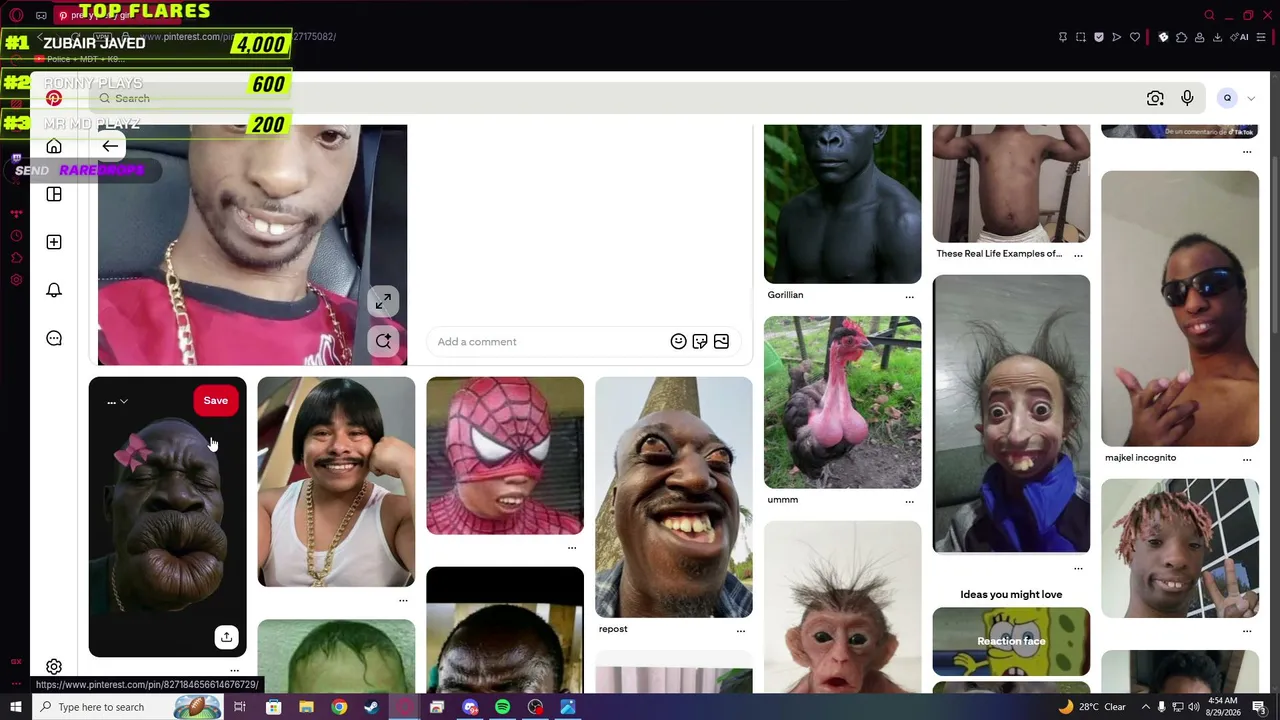Expand the account options chevron beside profile avatar

[x=1250, y=98]
